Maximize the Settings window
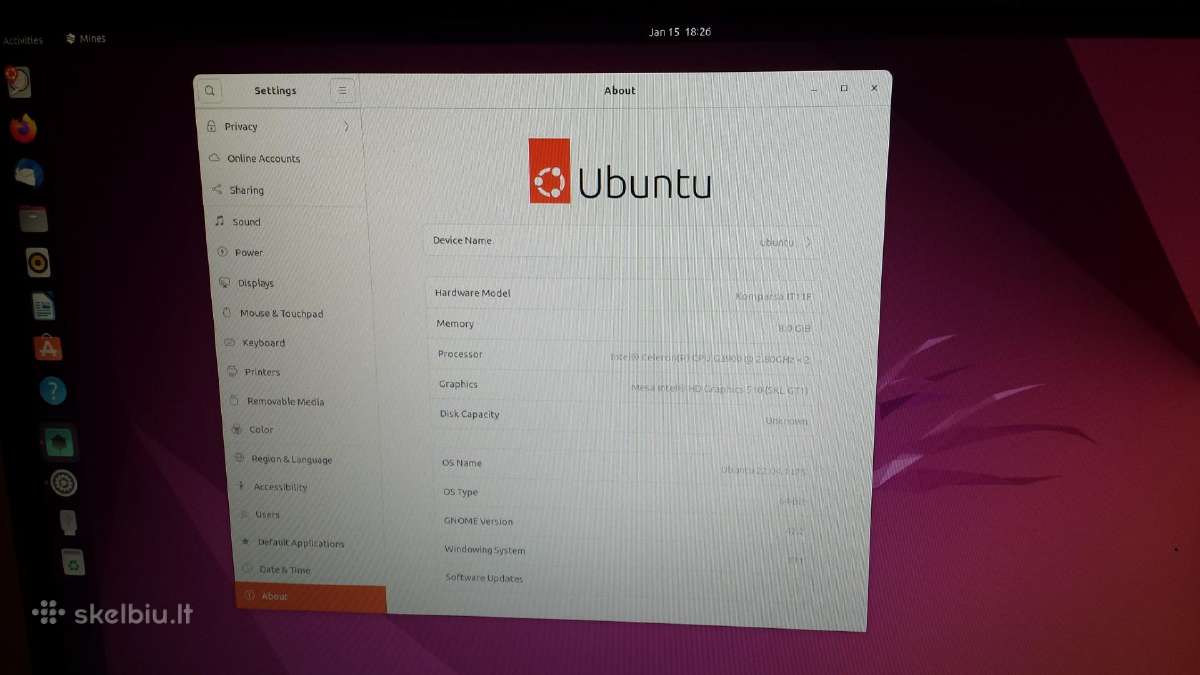 tap(844, 88)
